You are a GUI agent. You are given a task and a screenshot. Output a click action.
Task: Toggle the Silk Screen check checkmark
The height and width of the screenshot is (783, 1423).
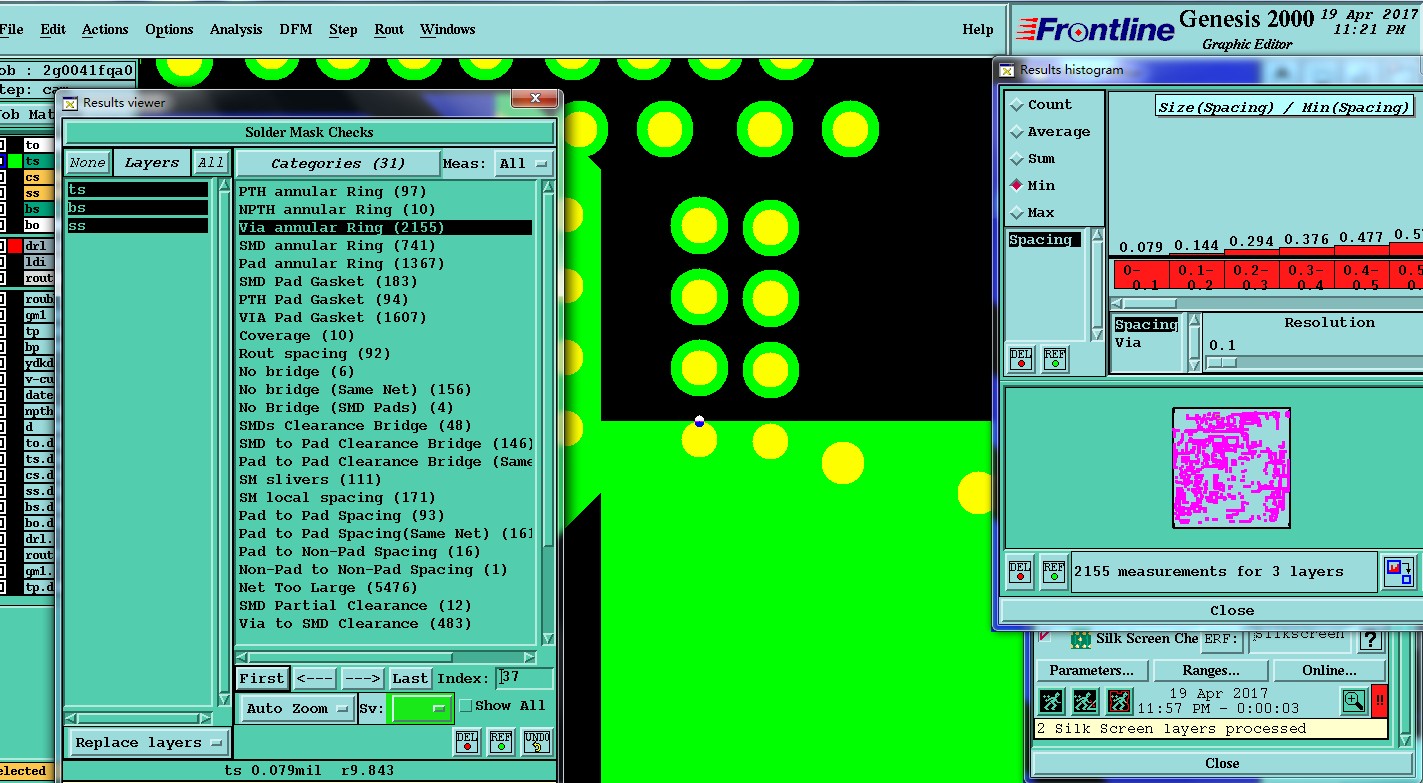(1045, 637)
